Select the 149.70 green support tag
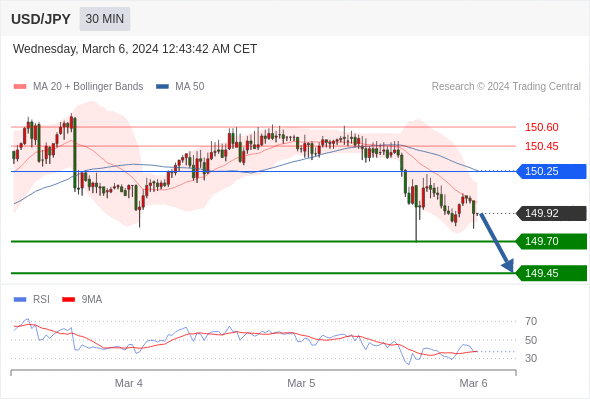Image resolution: width=590 pixels, height=400 pixels. 551,241
